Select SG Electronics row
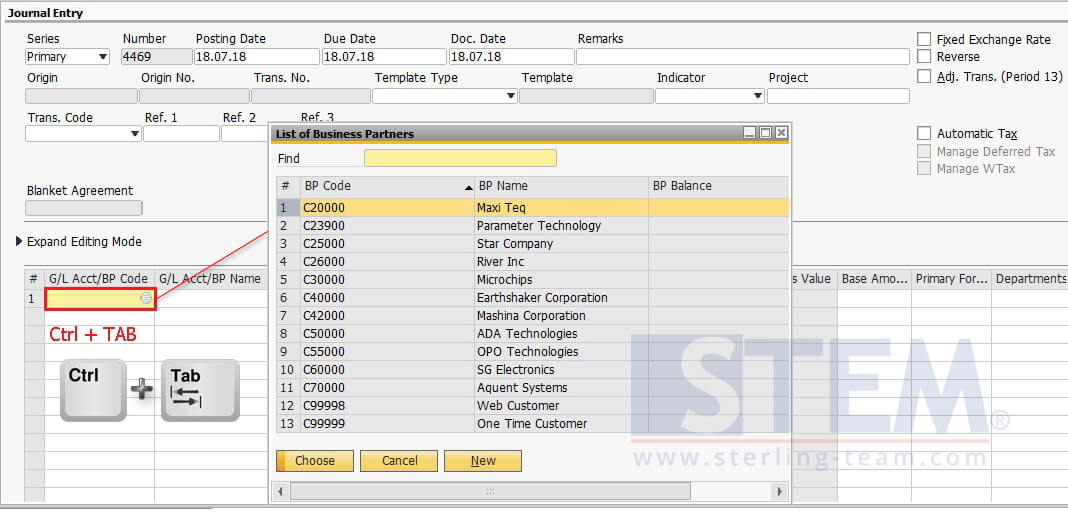 [533, 370]
